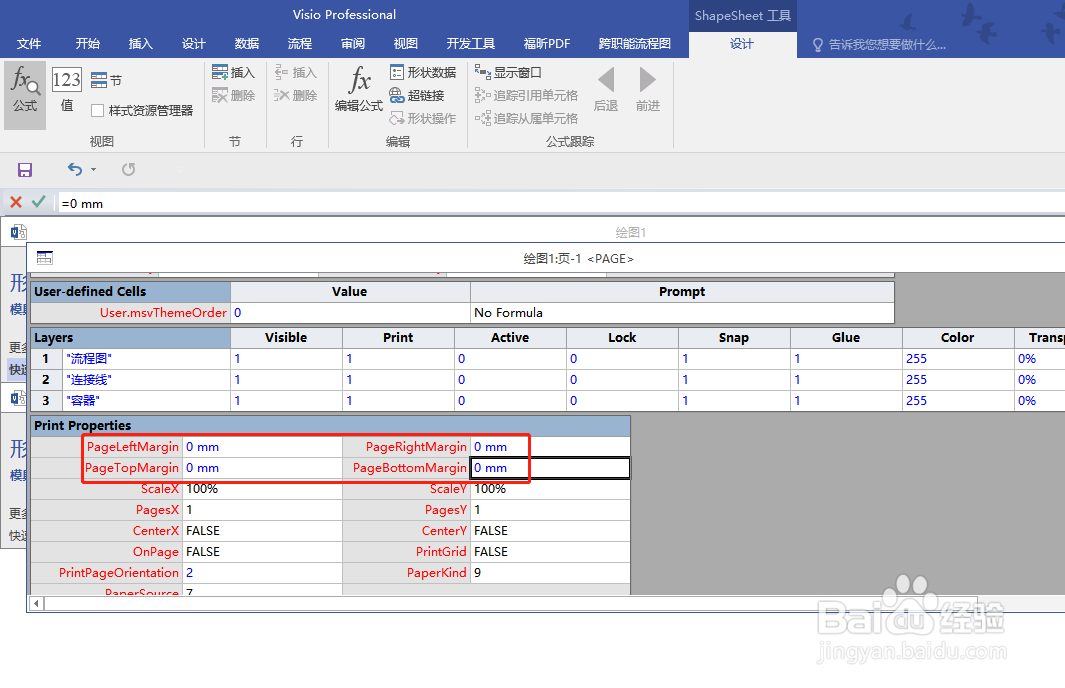Select the PrintPageOrientation value cell
Viewport: 1065px width, 688px height.
click(x=262, y=573)
